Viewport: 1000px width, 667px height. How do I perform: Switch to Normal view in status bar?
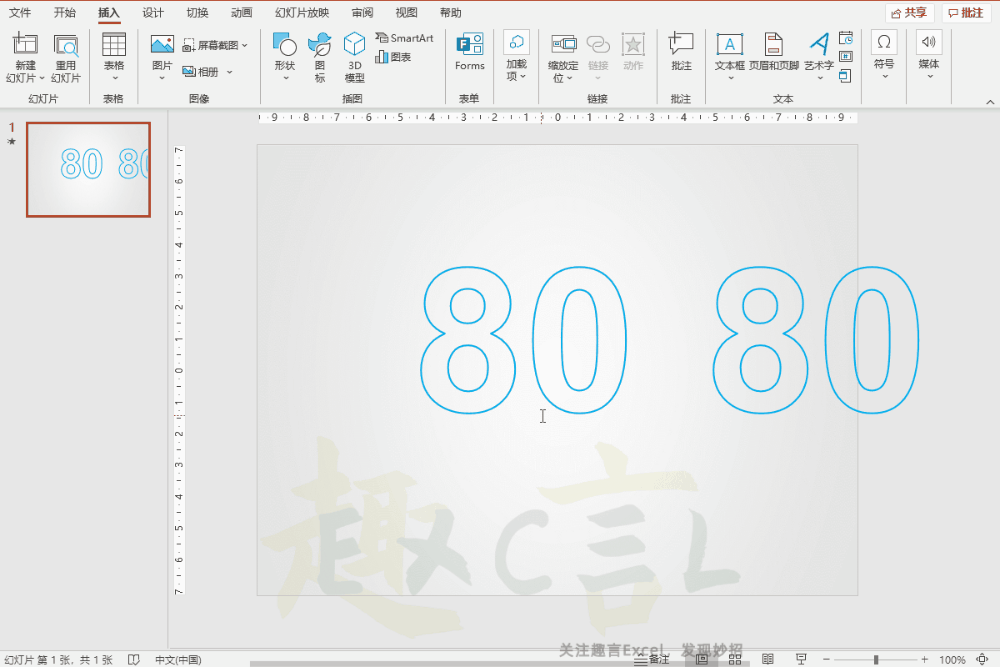click(x=702, y=659)
